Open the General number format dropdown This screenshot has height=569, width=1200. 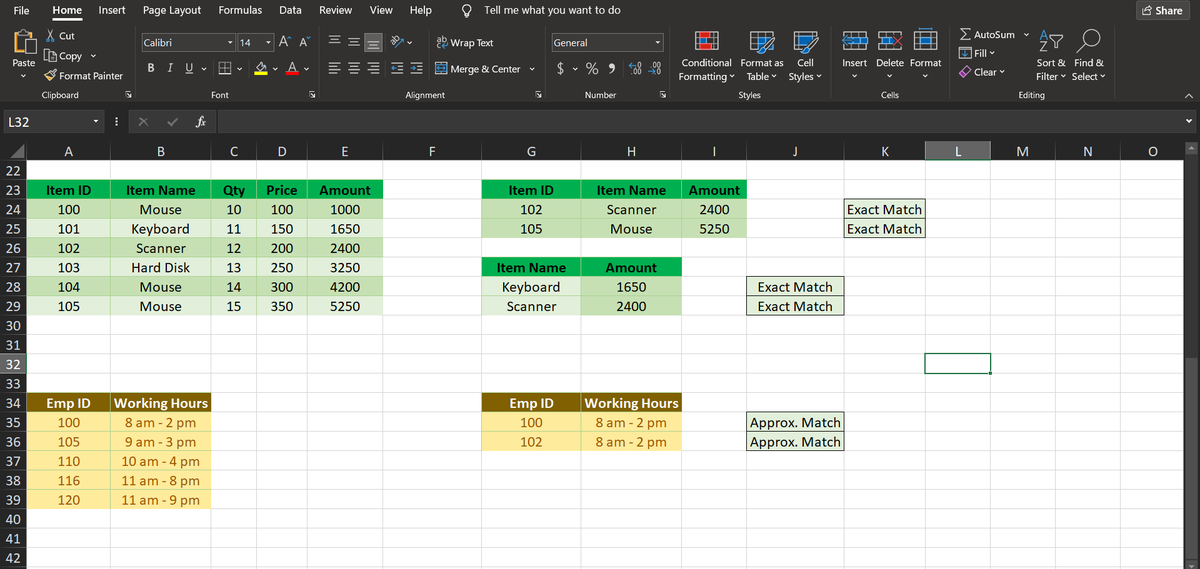[x=659, y=43]
